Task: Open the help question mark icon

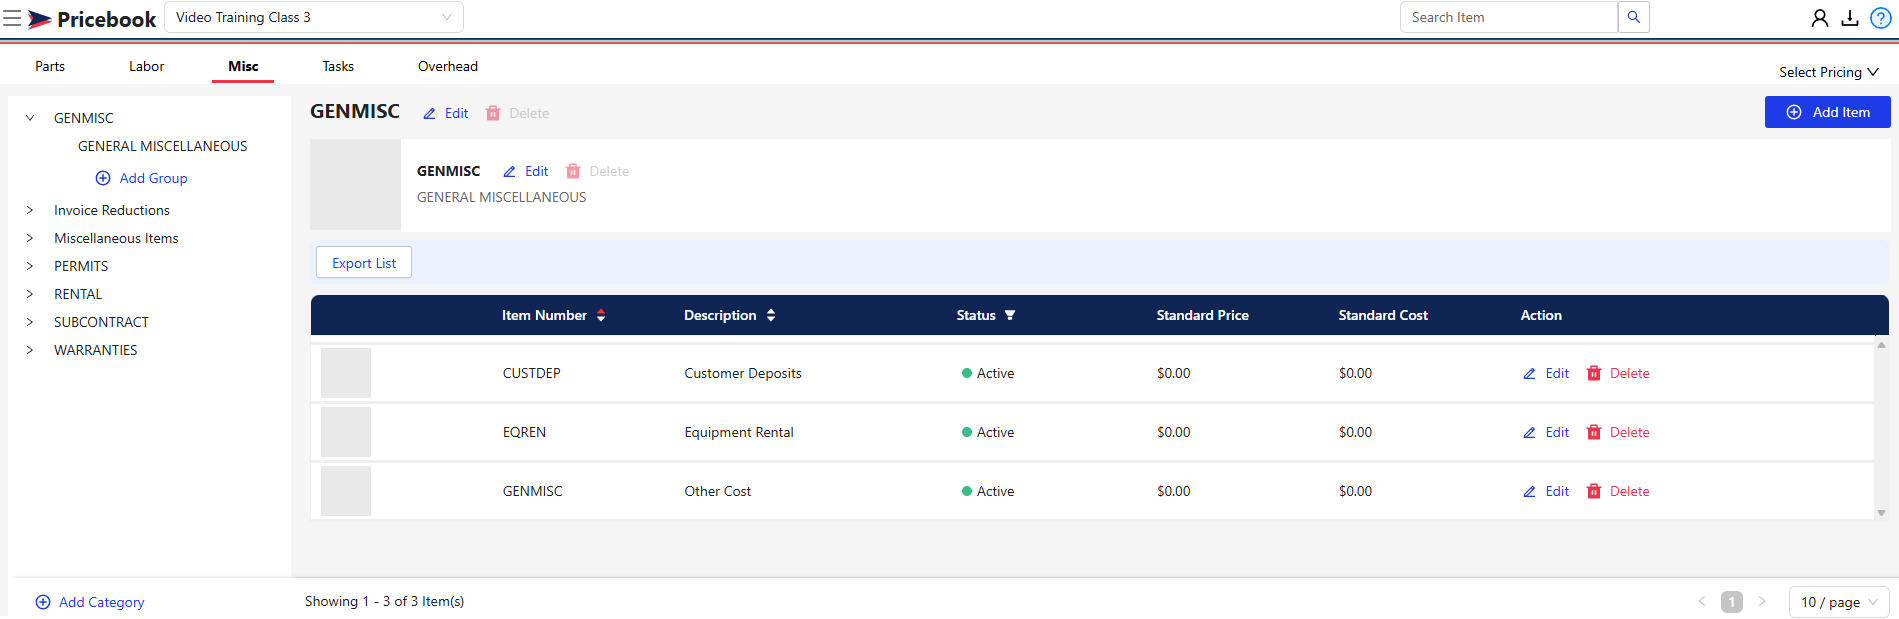Action: click(x=1881, y=18)
